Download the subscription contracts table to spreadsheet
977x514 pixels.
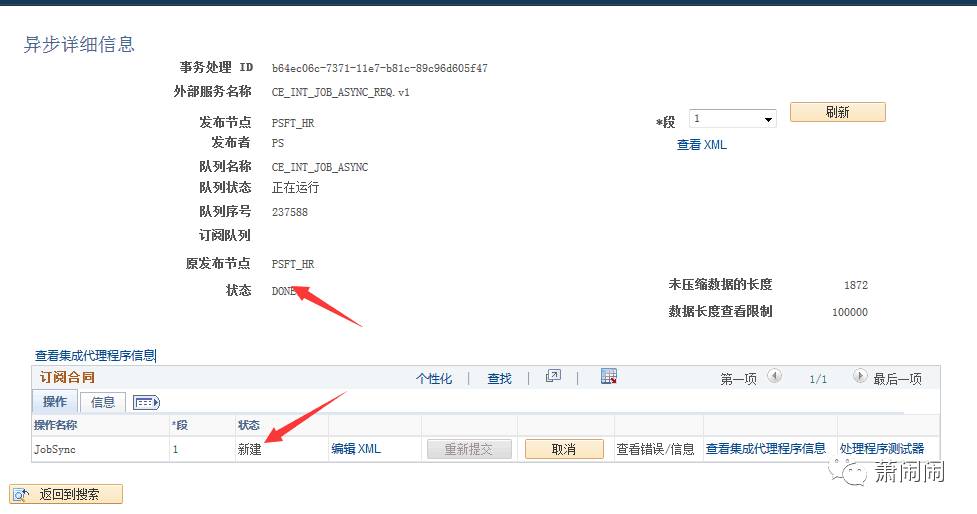[x=609, y=376]
